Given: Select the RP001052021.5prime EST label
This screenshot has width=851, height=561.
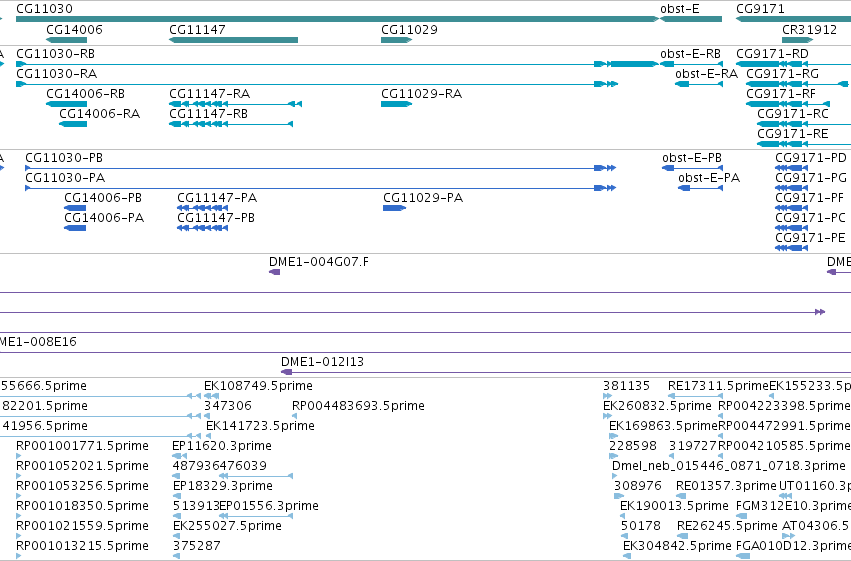Looking at the screenshot, I should 82,466.
